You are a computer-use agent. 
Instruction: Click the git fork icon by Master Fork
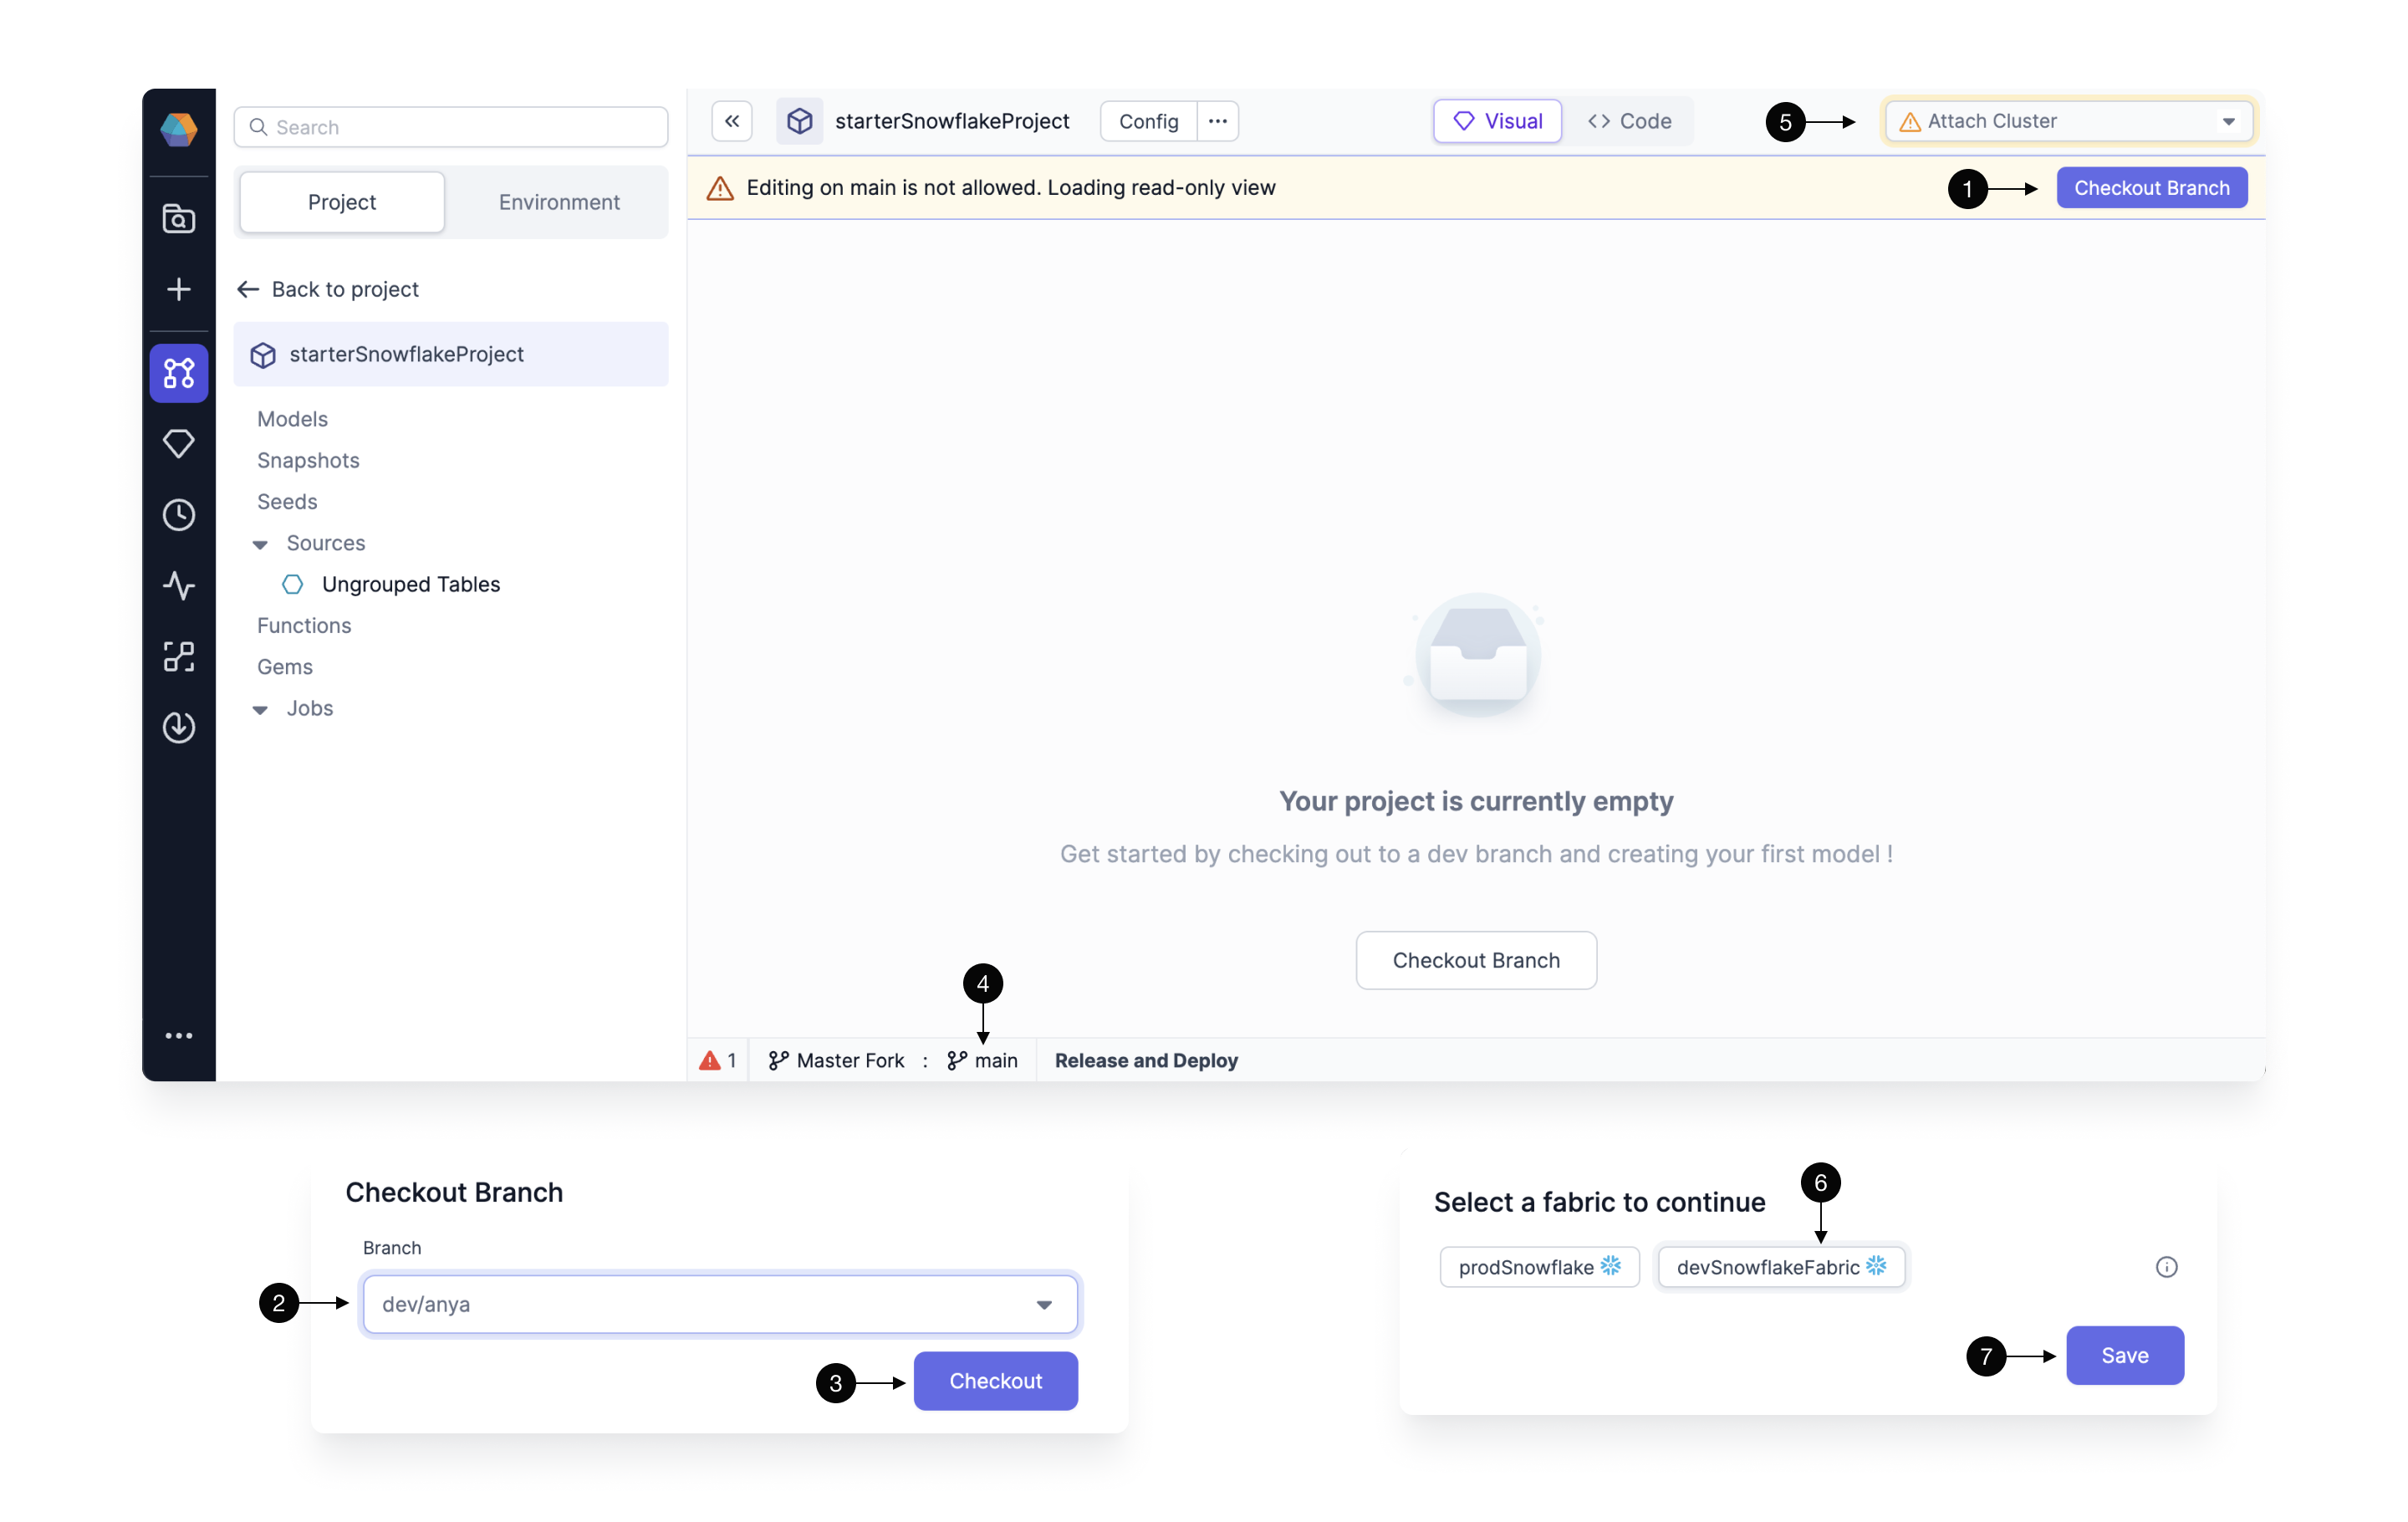point(778,1060)
